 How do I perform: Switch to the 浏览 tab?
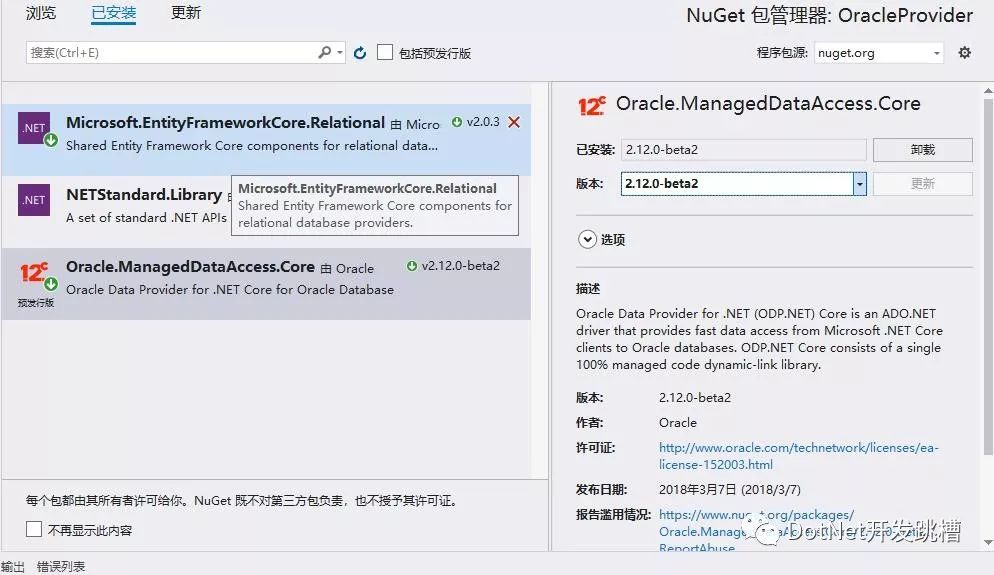pyautogui.click(x=41, y=13)
